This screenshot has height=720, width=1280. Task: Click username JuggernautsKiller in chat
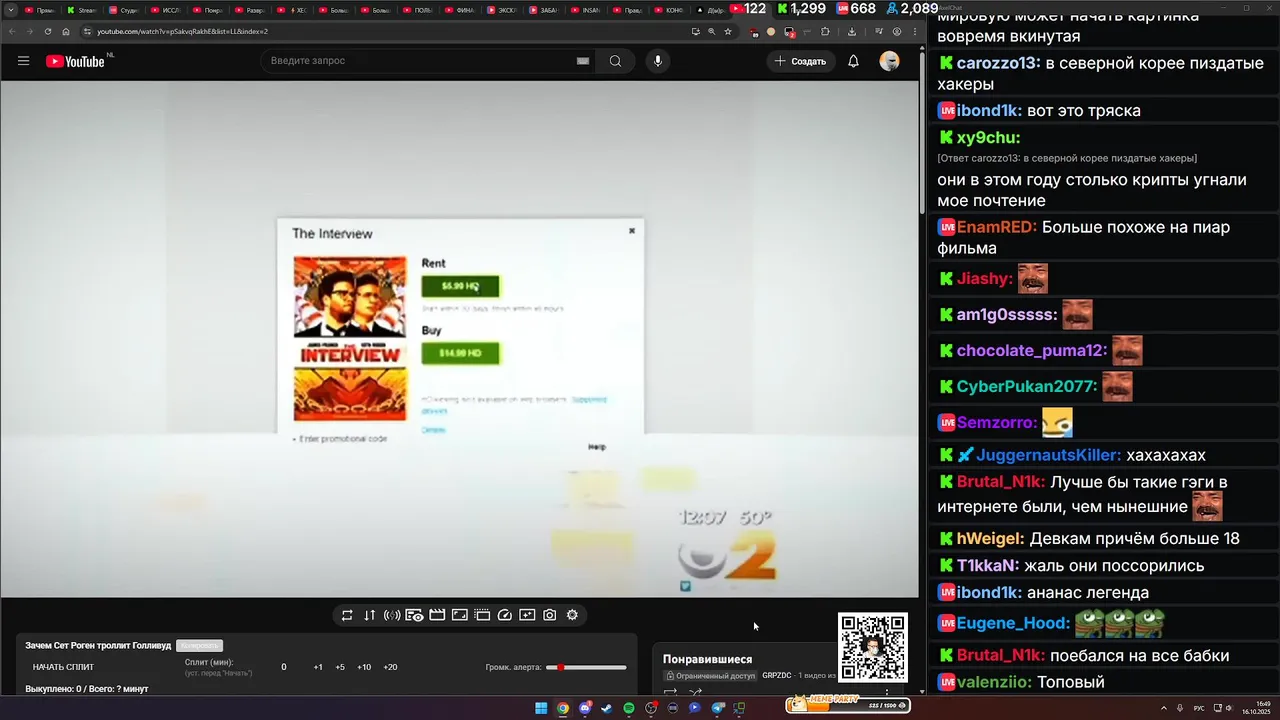pyautogui.click(x=1049, y=455)
